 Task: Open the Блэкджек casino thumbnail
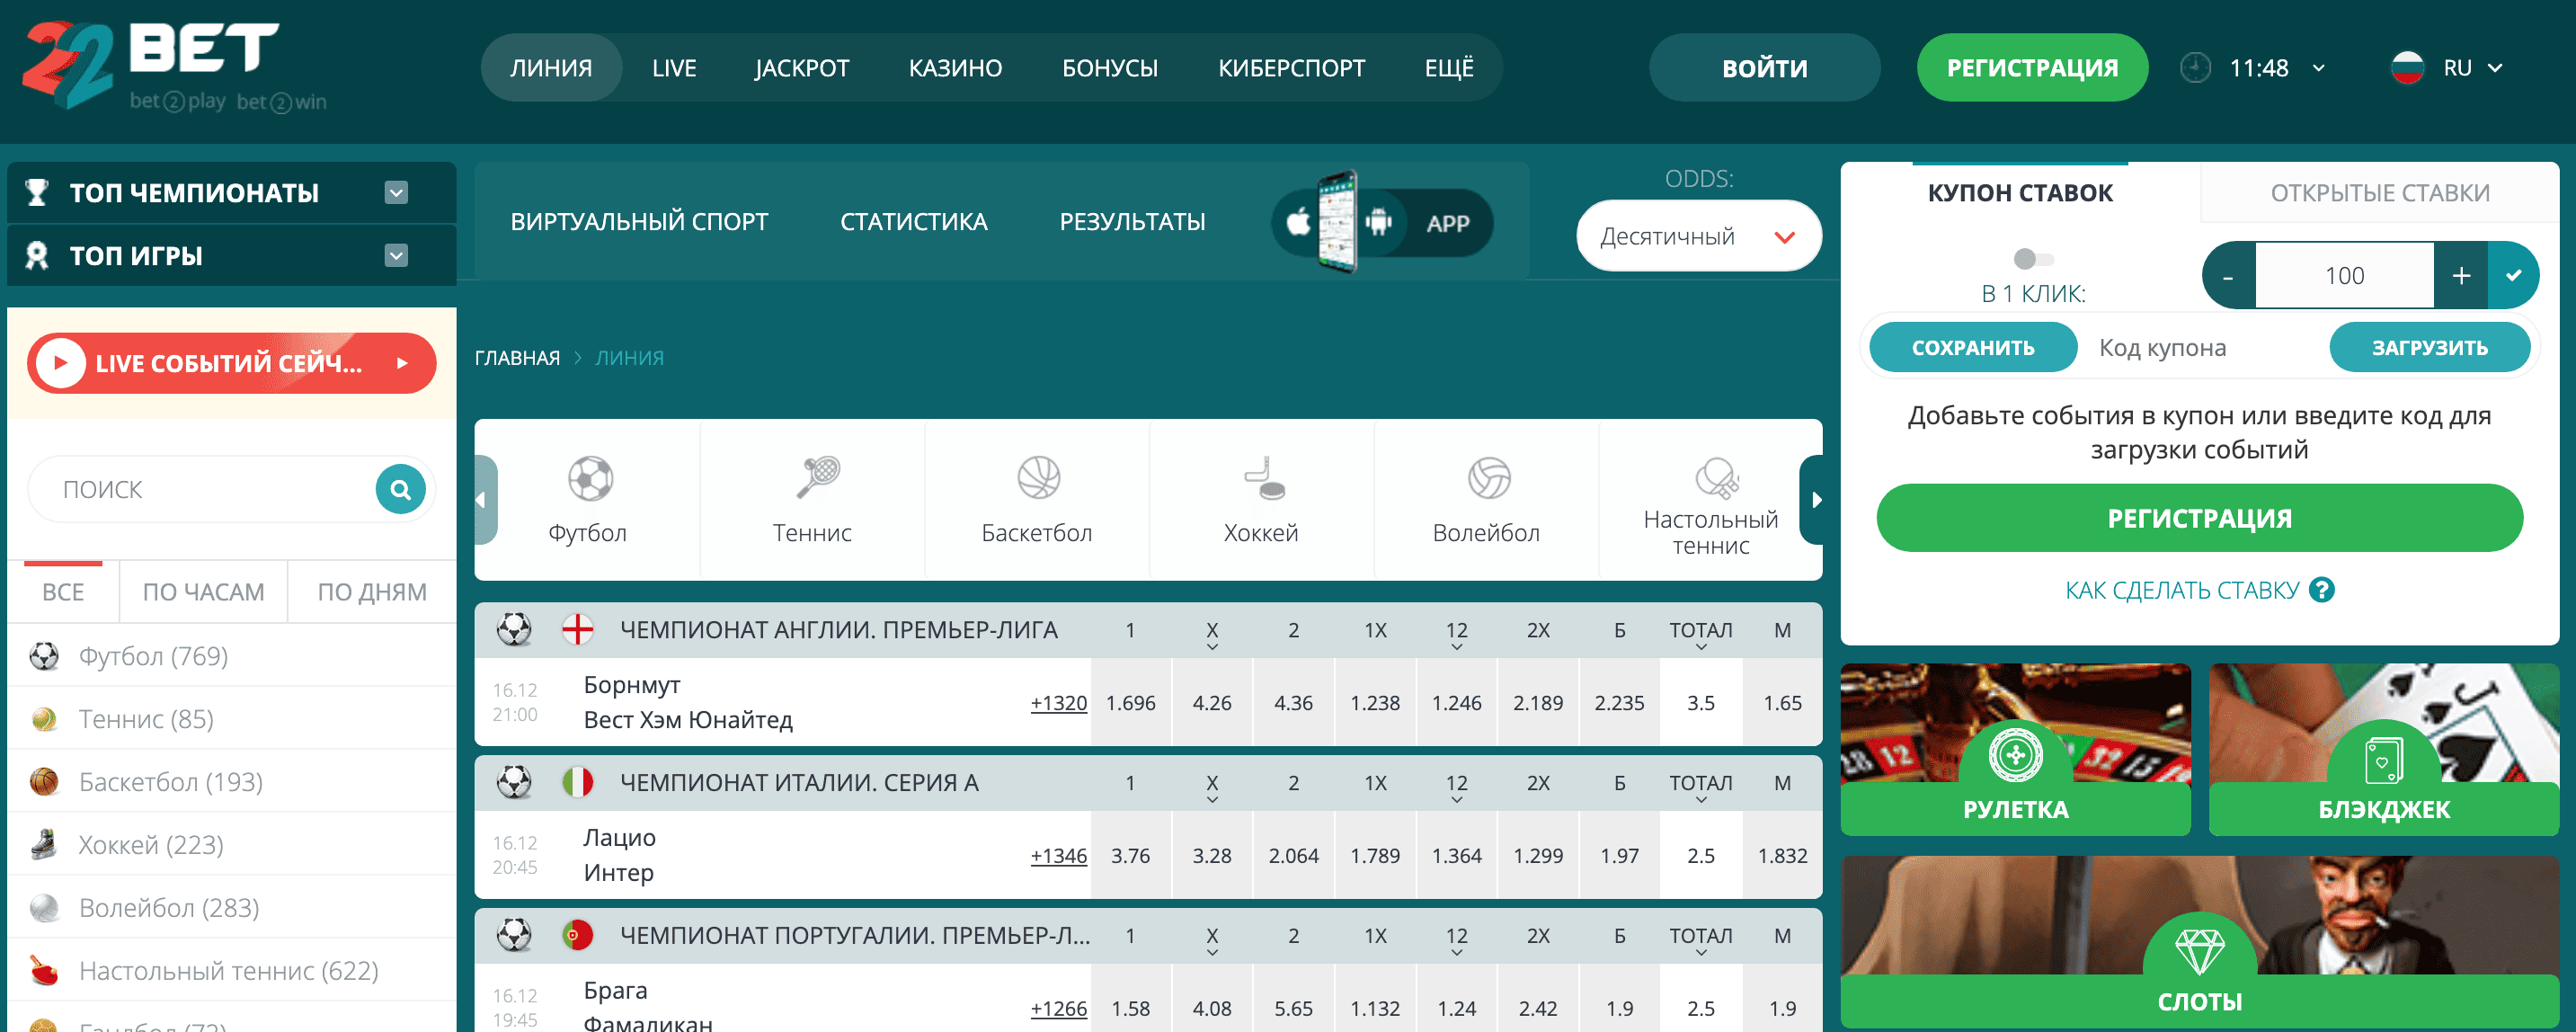coord(2384,749)
